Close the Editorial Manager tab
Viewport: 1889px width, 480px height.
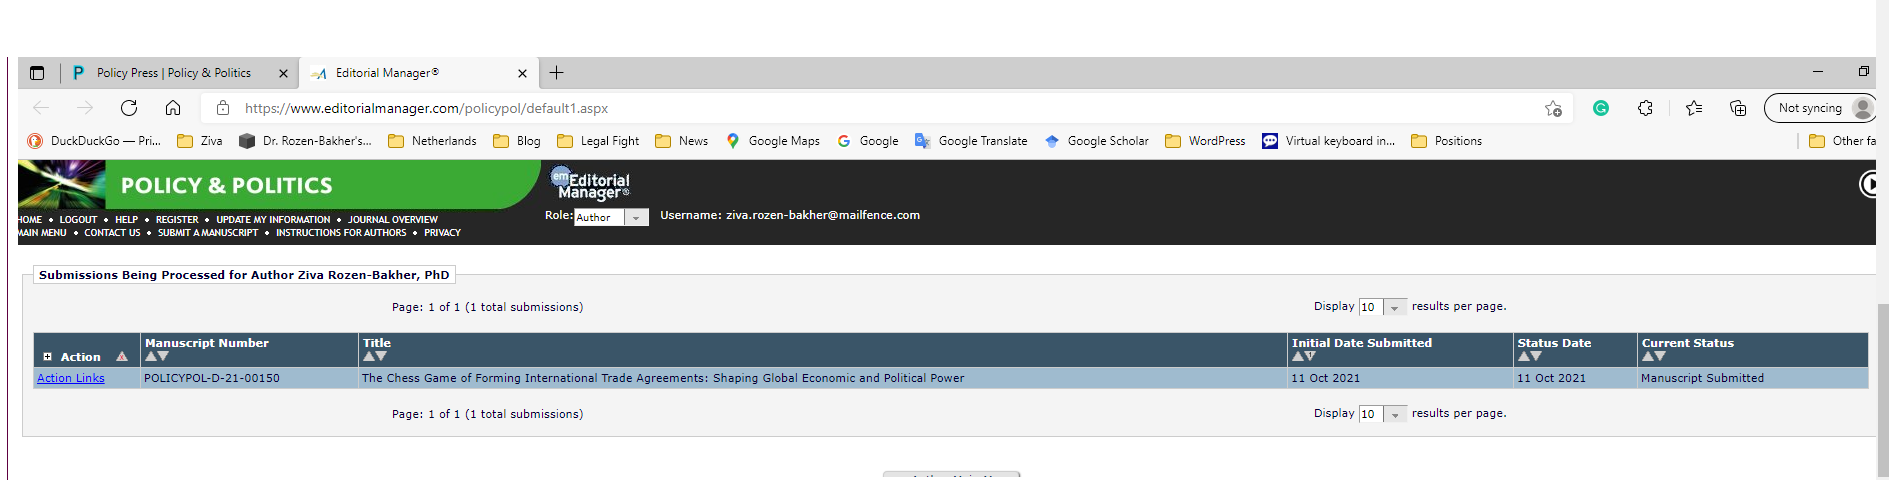(x=522, y=73)
